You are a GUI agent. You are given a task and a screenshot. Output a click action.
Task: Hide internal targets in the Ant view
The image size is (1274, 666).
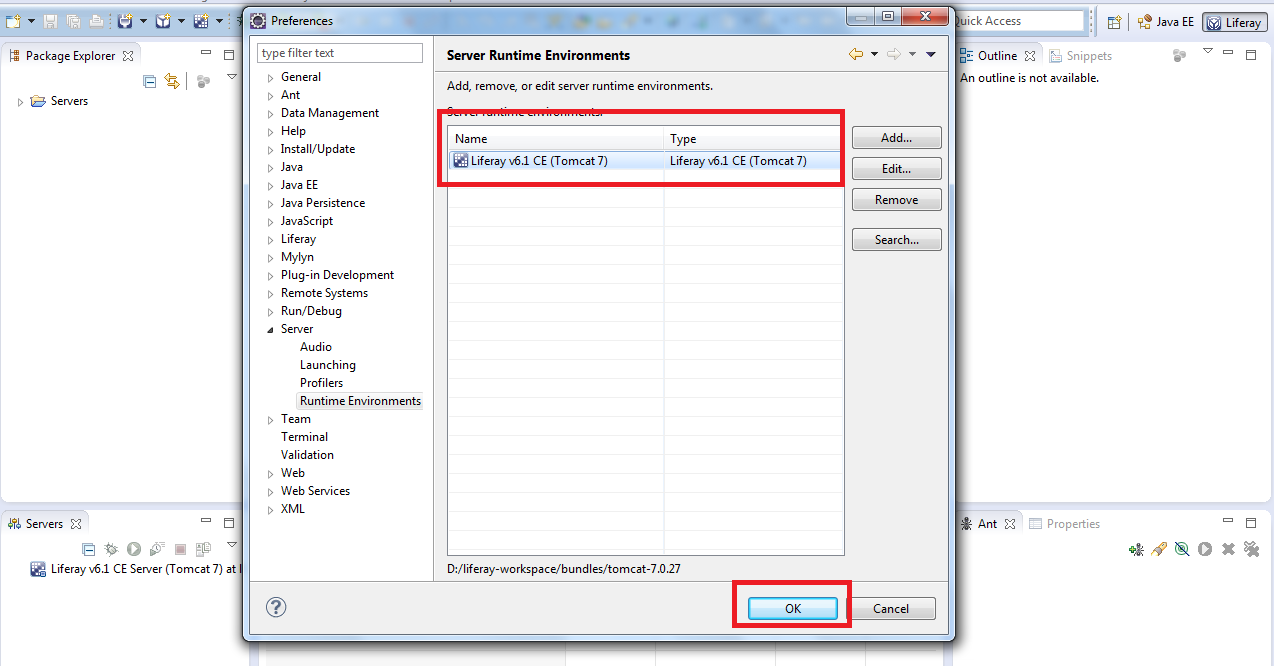point(1182,548)
